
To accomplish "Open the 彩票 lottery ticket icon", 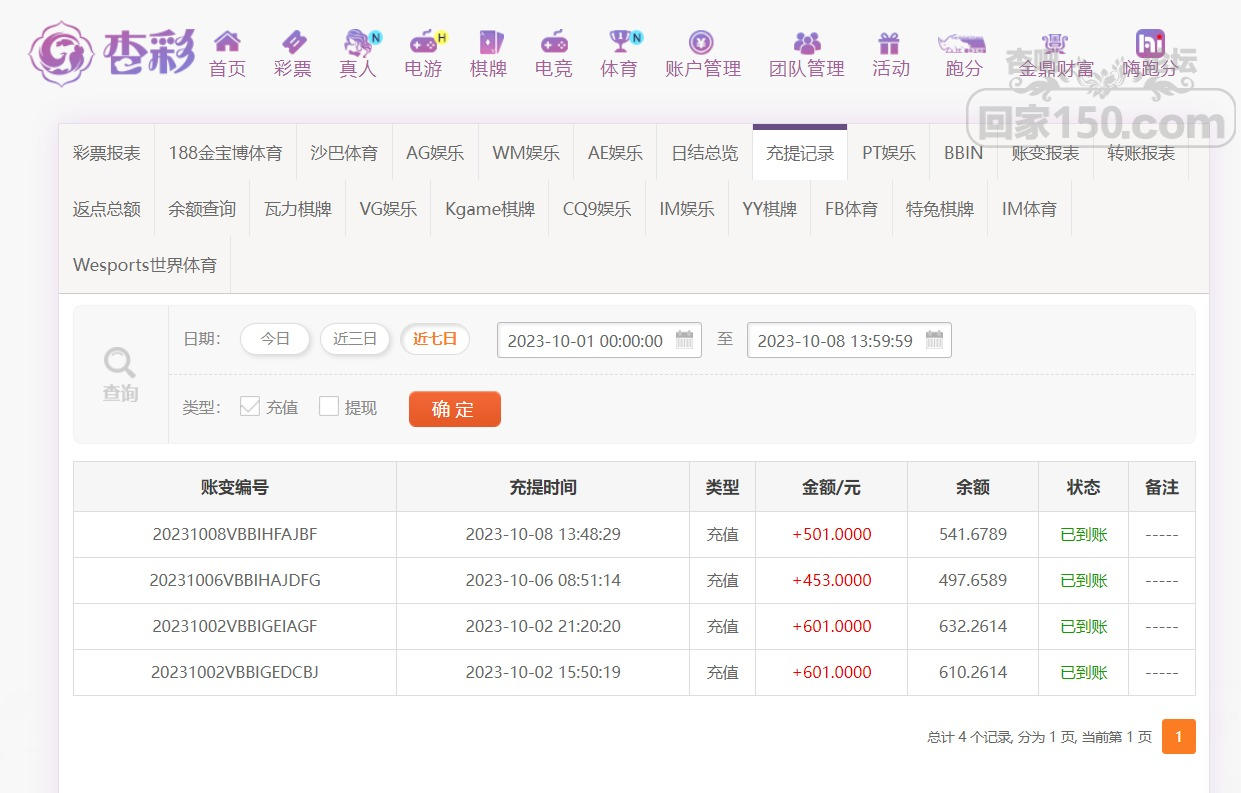I will (293, 42).
